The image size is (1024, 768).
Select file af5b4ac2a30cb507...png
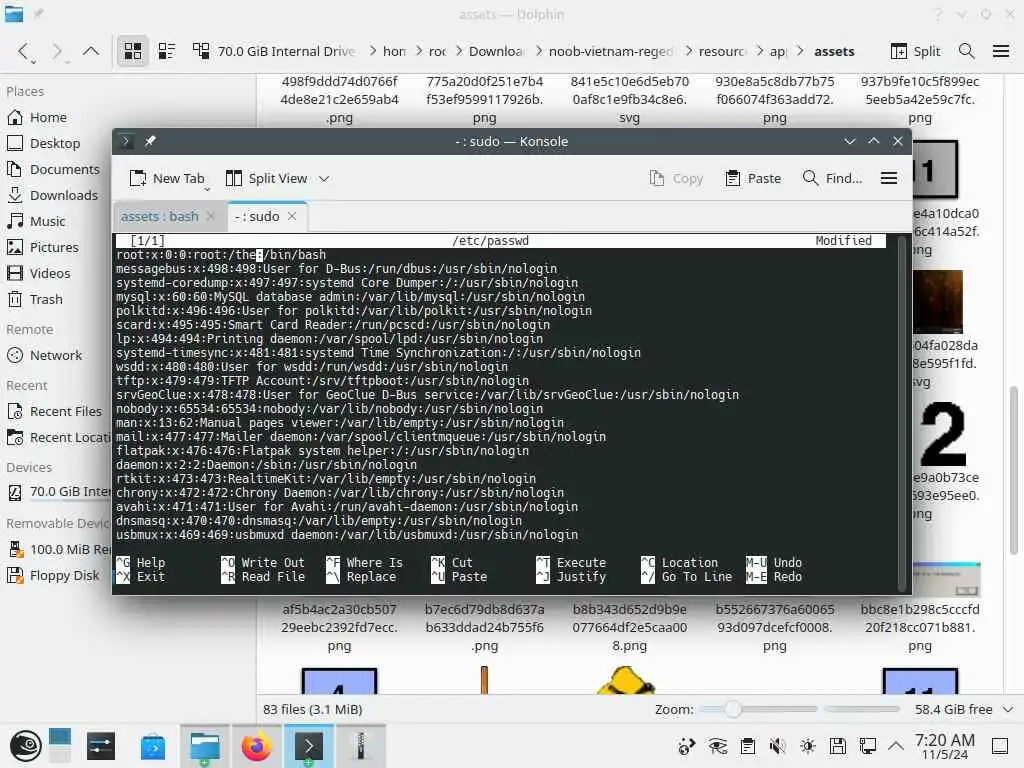click(339, 627)
